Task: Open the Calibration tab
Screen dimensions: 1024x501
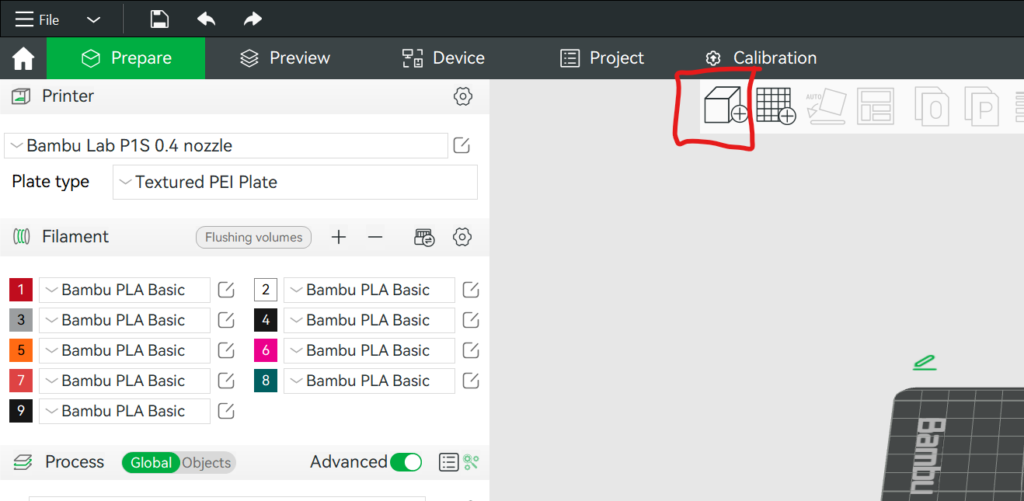Action: tap(760, 58)
